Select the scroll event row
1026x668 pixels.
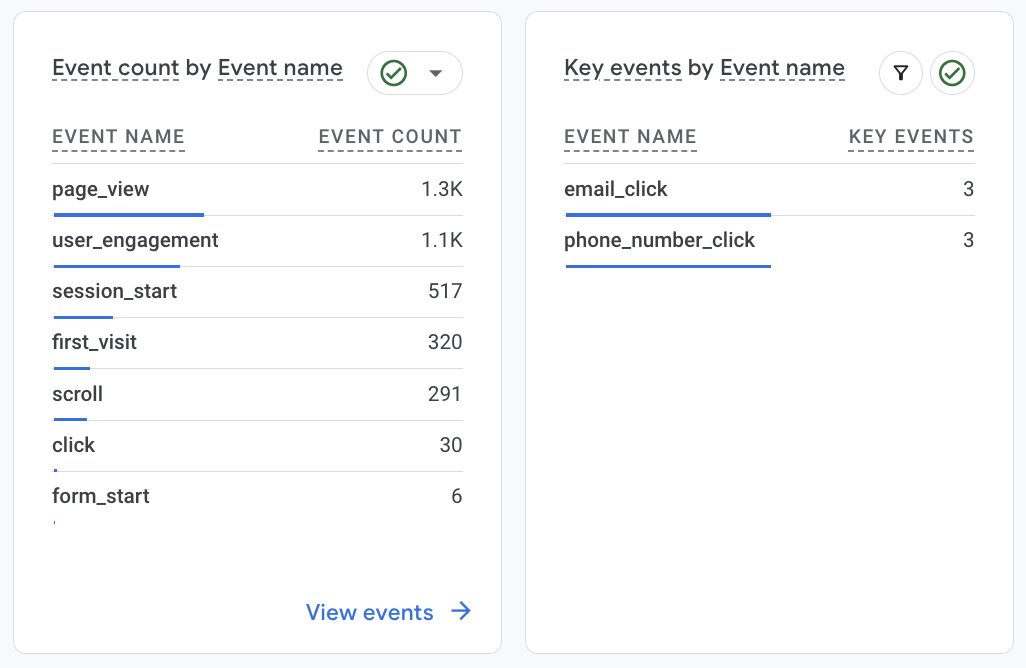(x=78, y=394)
